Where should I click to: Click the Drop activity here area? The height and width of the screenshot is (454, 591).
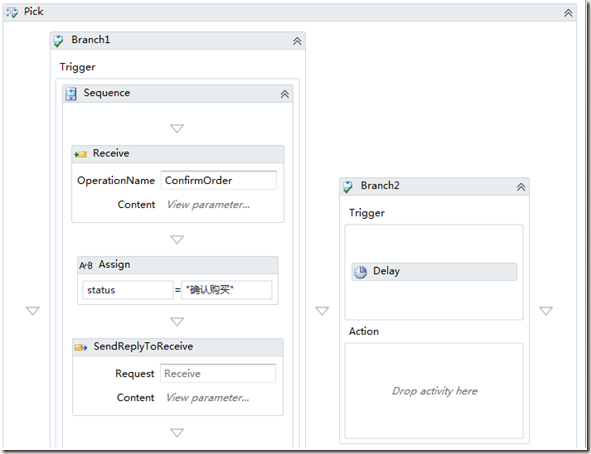(434, 391)
